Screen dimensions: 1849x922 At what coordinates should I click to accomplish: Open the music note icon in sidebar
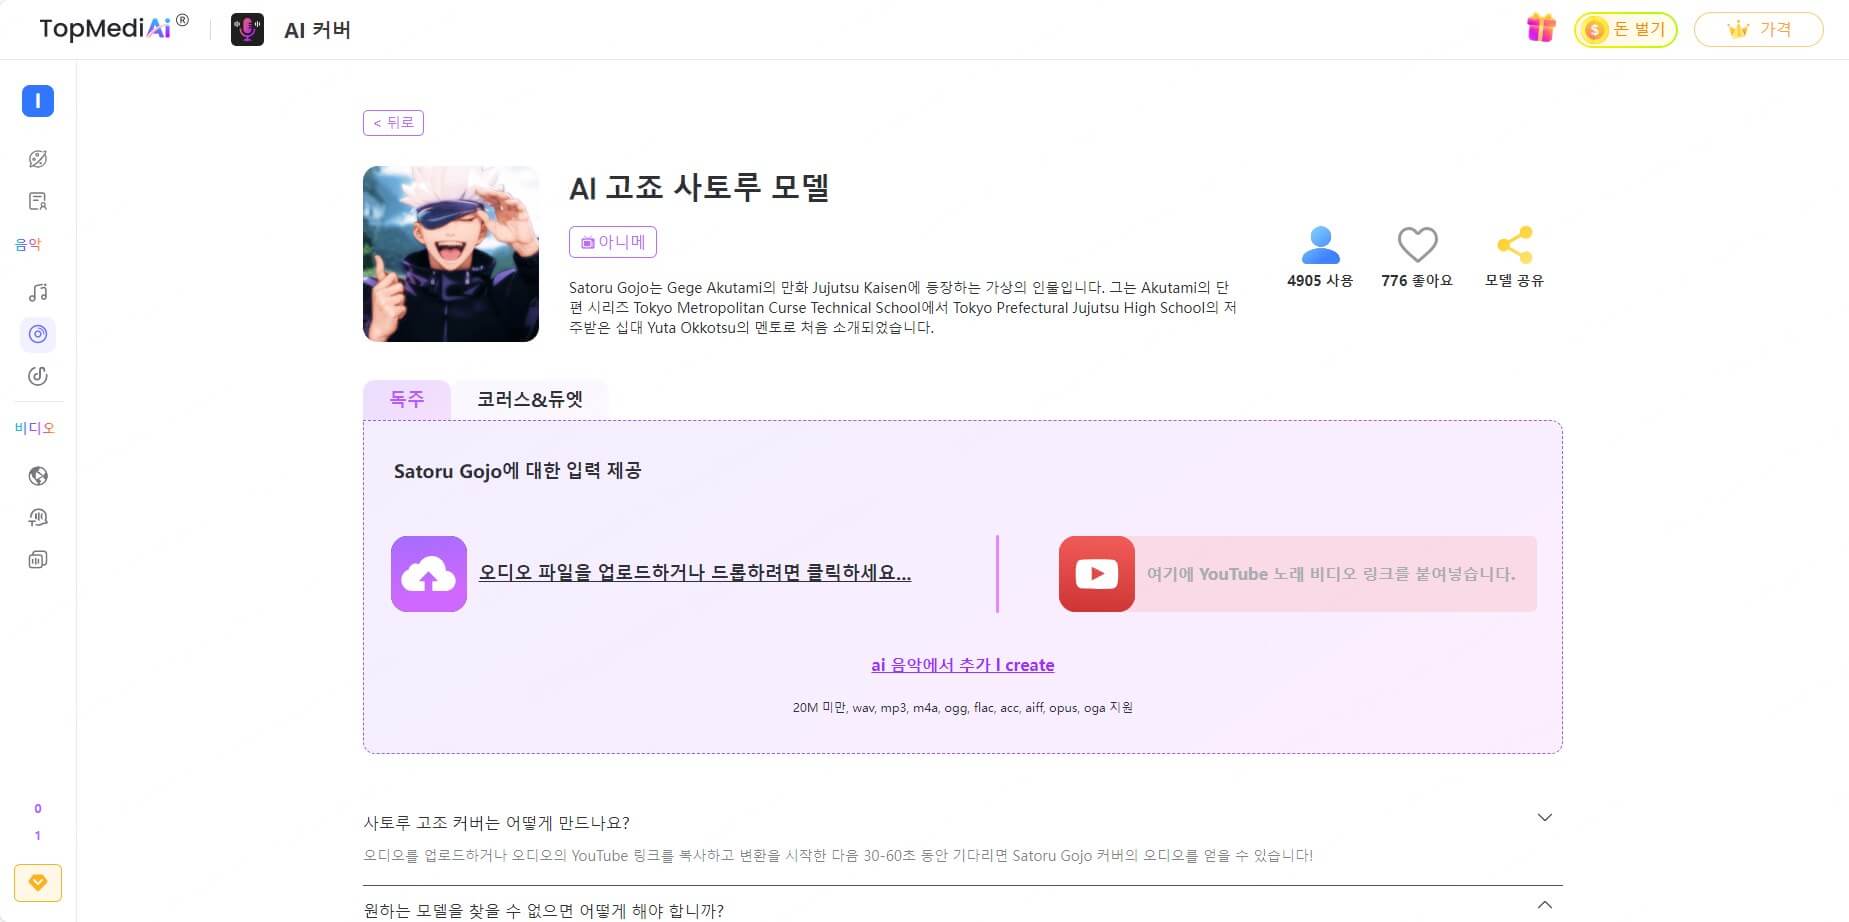tap(38, 292)
